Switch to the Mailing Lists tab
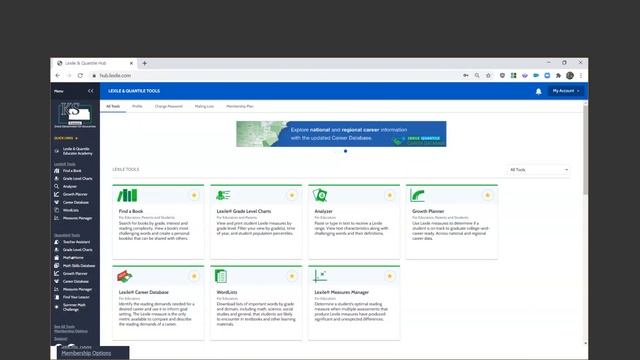640x360 pixels. (x=204, y=107)
